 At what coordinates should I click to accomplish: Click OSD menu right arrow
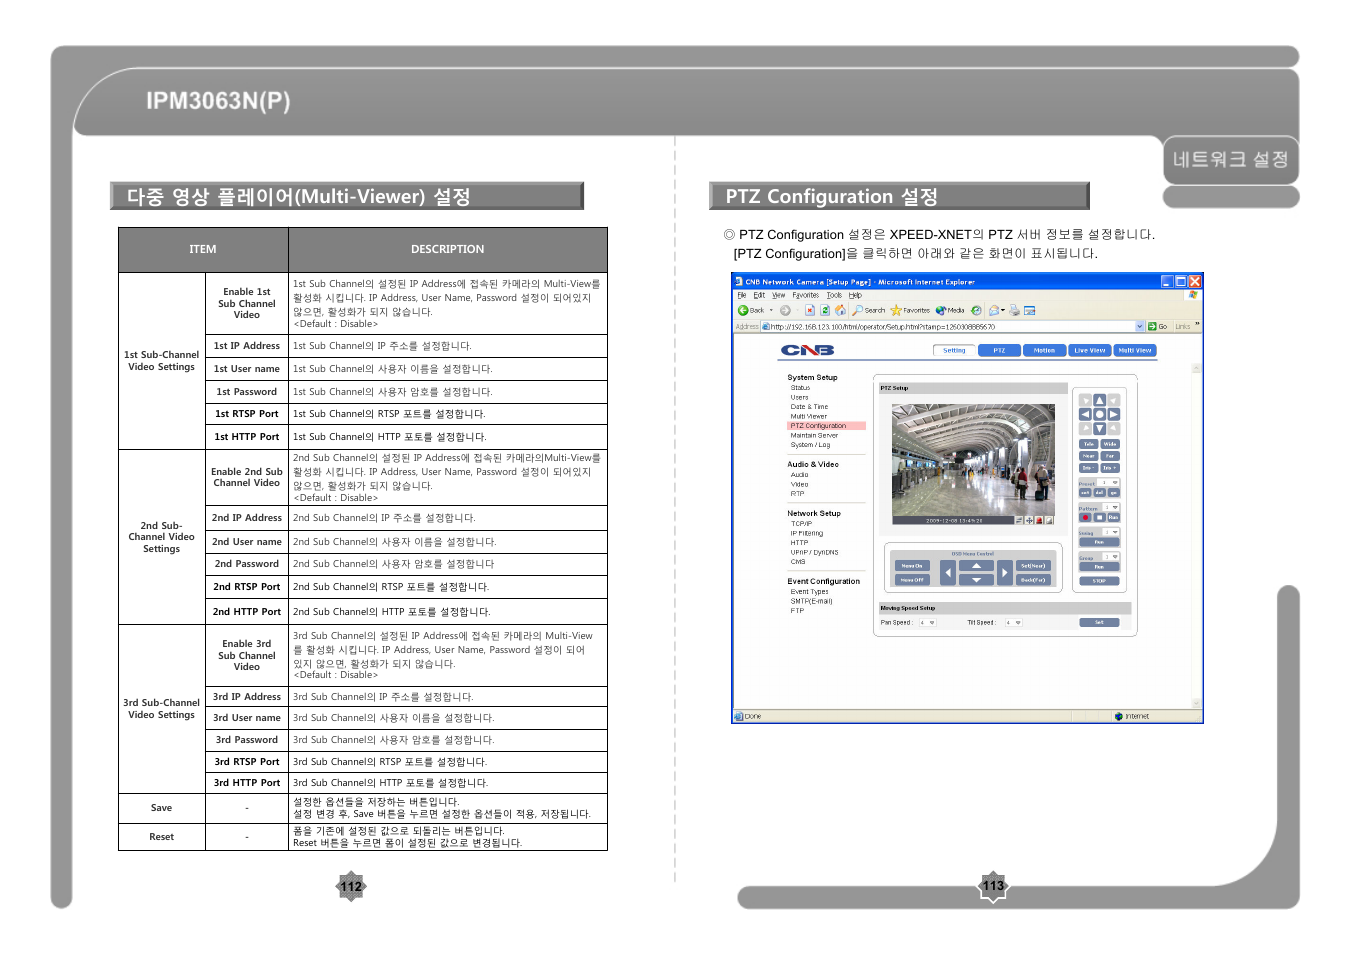click(x=1005, y=573)
